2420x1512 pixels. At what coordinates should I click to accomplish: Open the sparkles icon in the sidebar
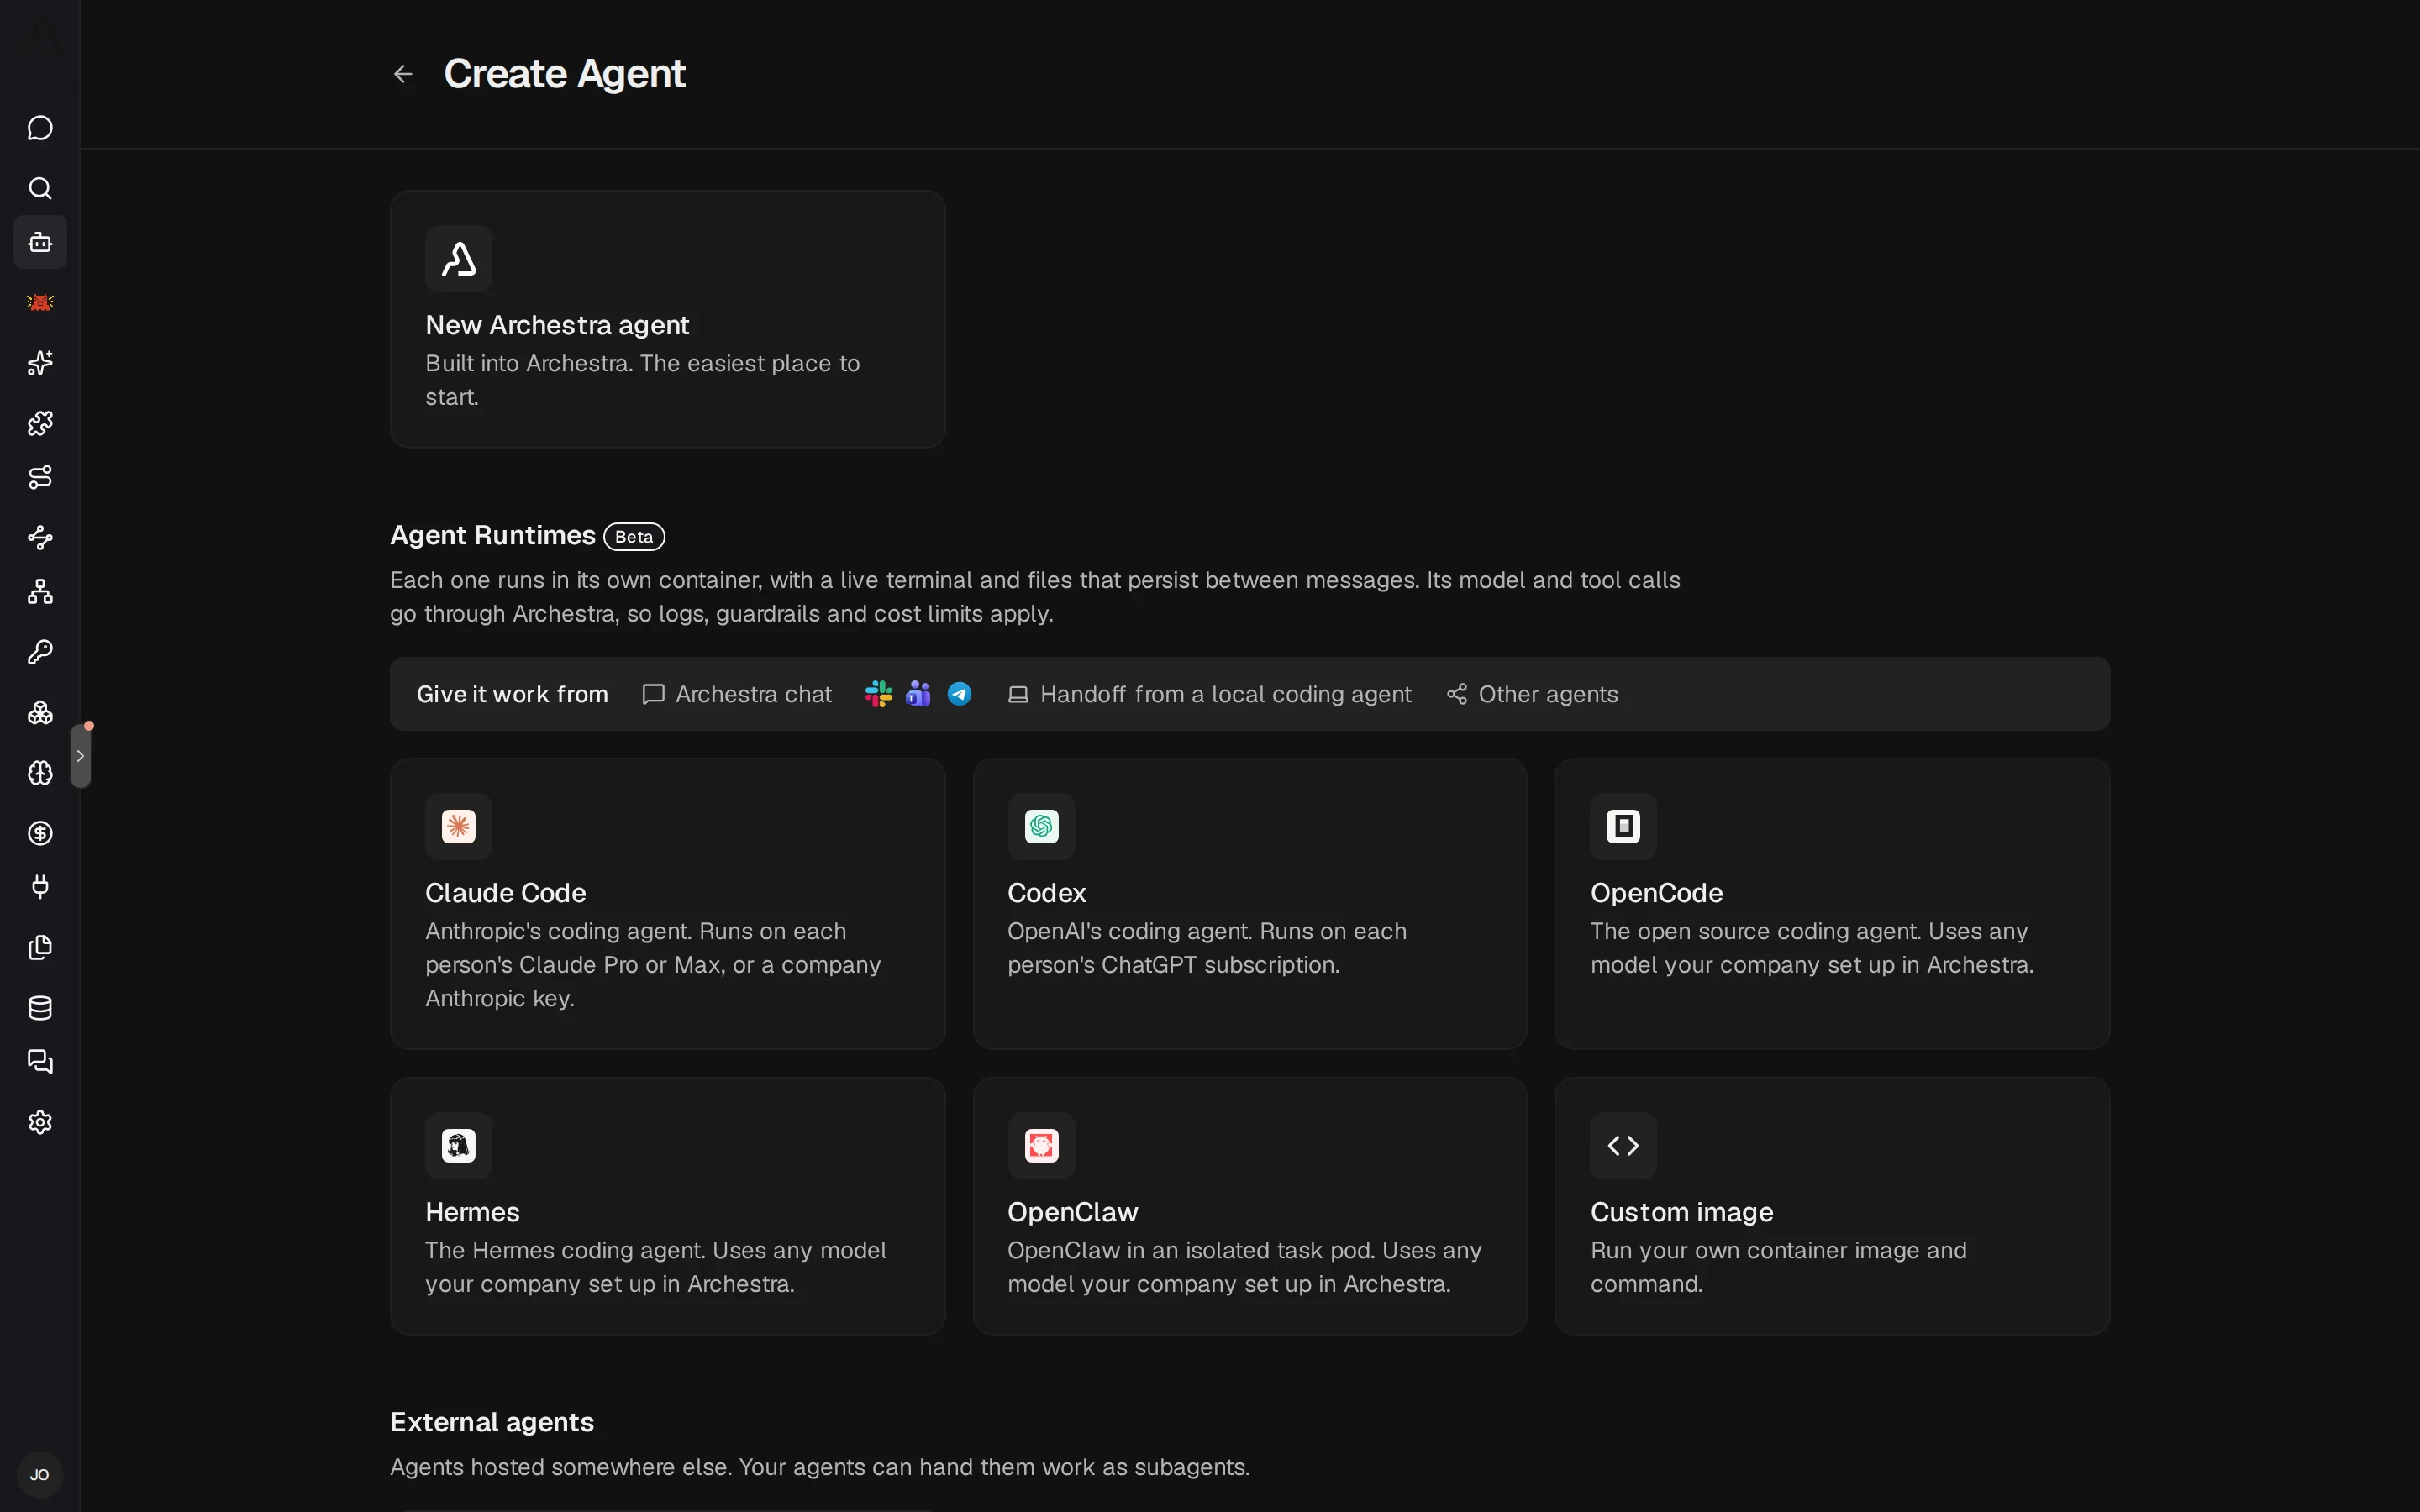(40, 363)
